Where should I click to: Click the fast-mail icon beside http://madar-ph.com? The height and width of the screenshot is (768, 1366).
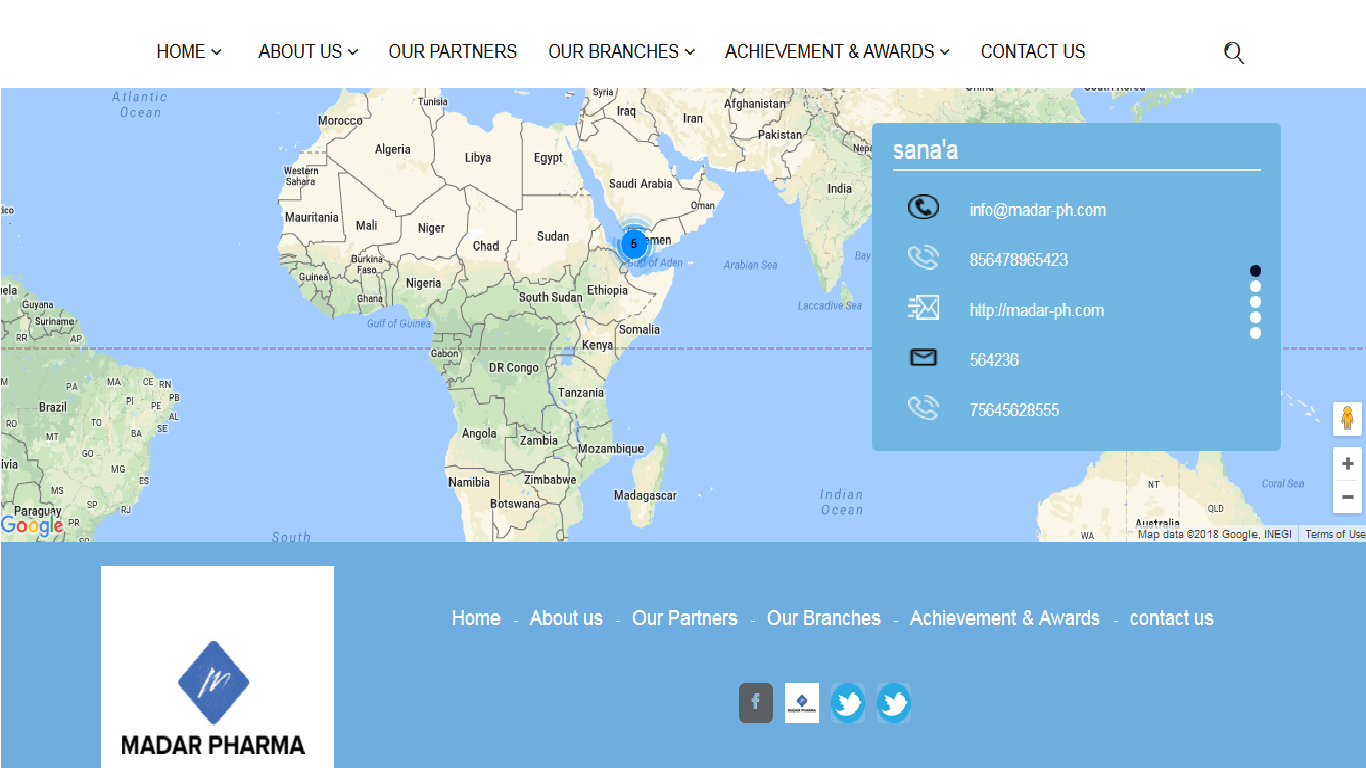(923, 308)
